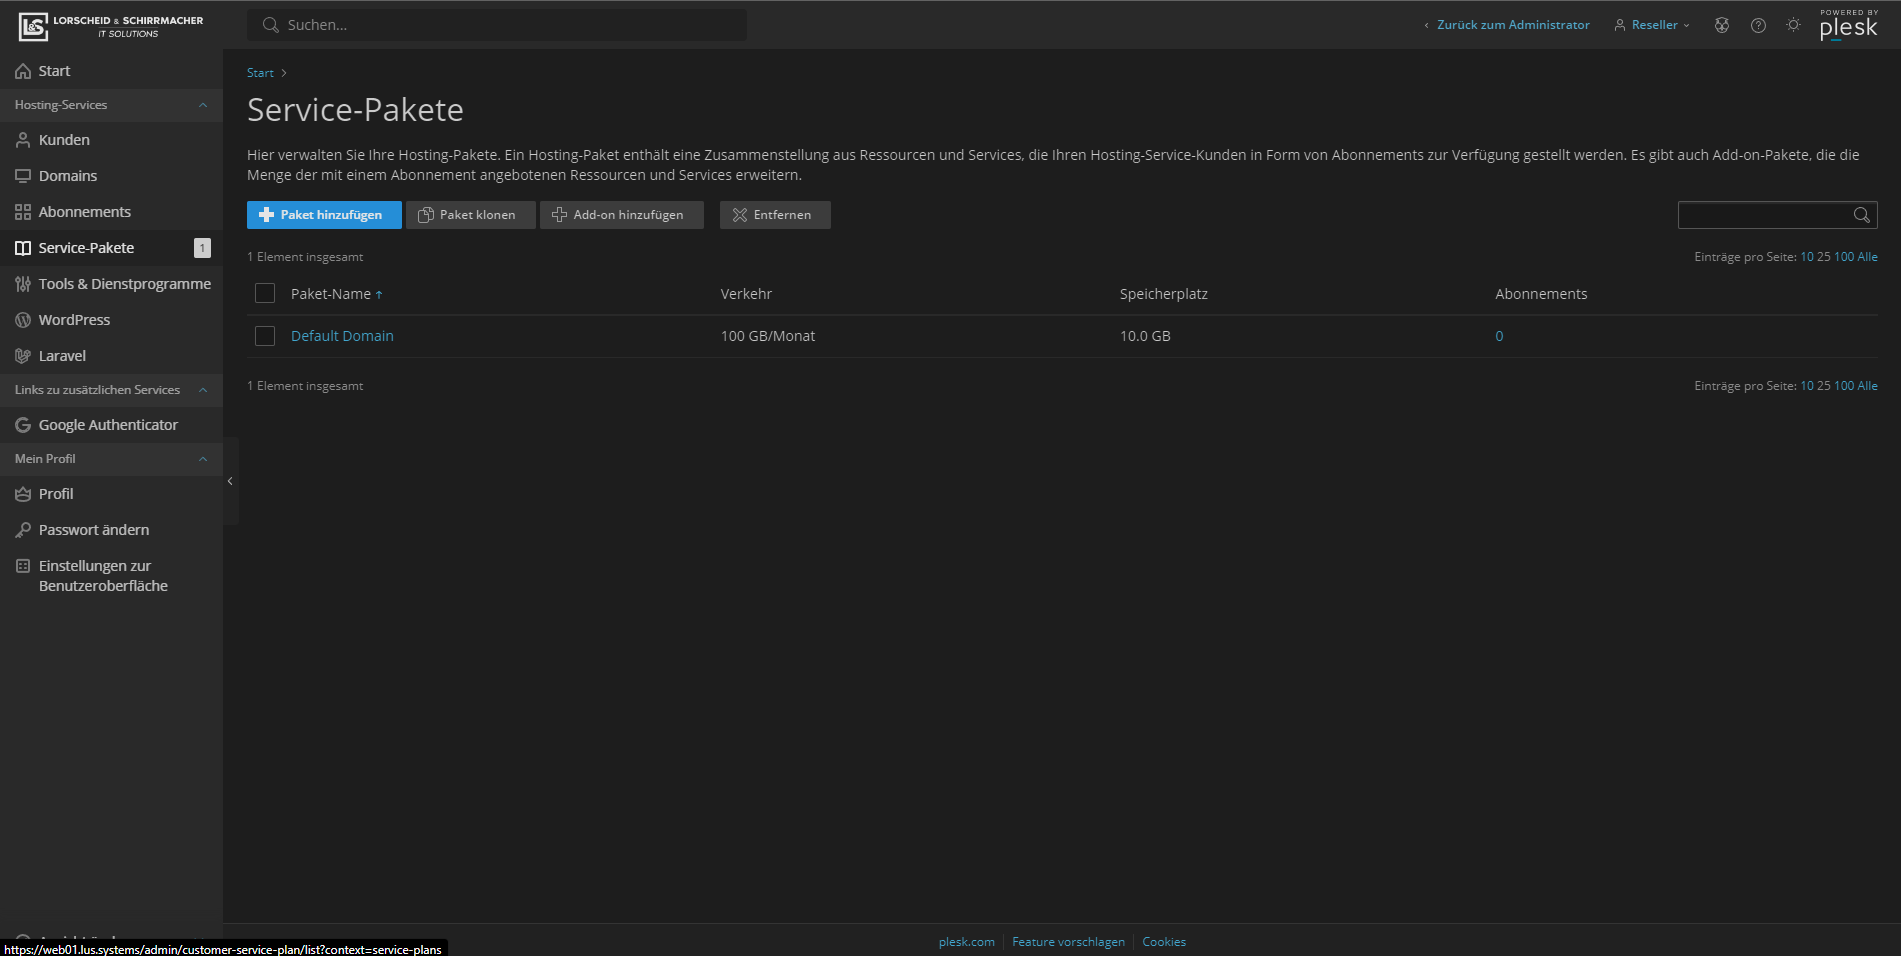The height and width of the screenshot is (956, 1901).
Task: Click the help question mark icon
Action: 1758,25
